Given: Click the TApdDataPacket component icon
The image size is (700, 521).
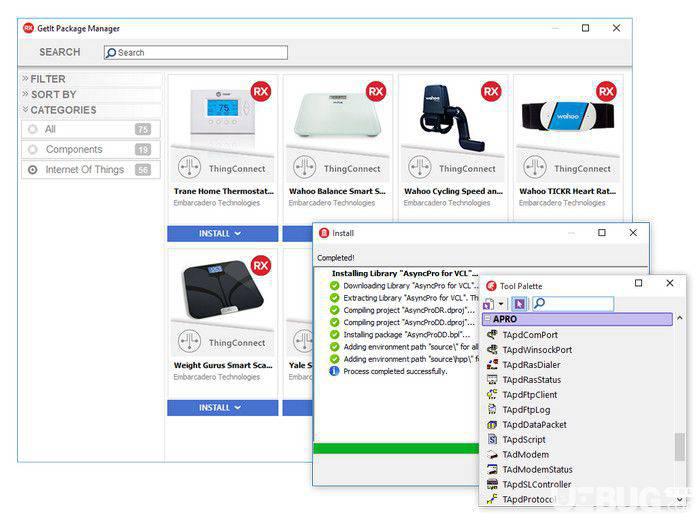Looking at the screenshot, I should point(492,424).
